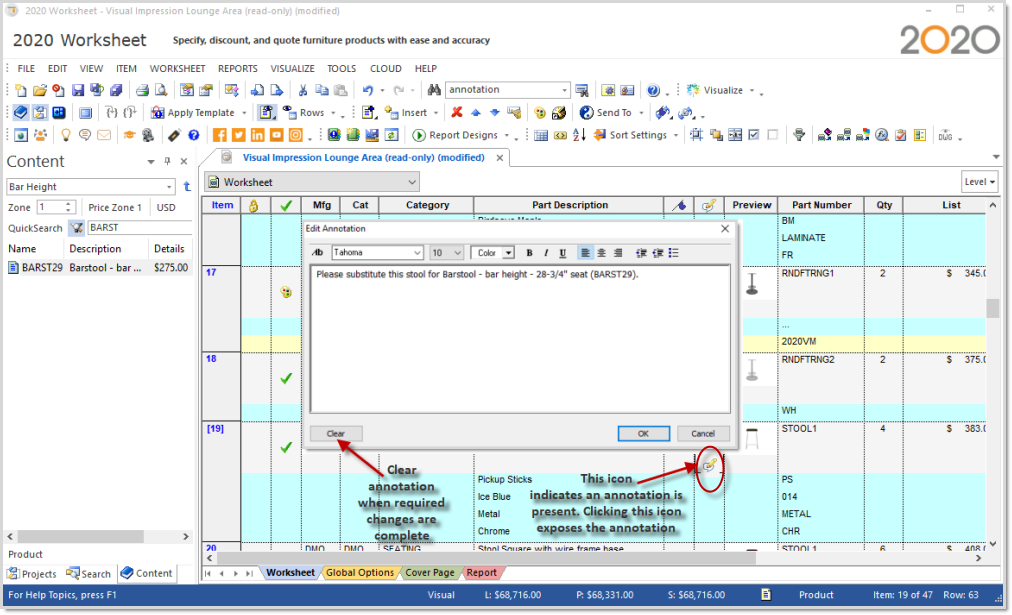The height and width of the screenshot is (615, 1012).
Task: Click the empty checkbox icon in sort toolbar
Action: (x=773, y=135)
